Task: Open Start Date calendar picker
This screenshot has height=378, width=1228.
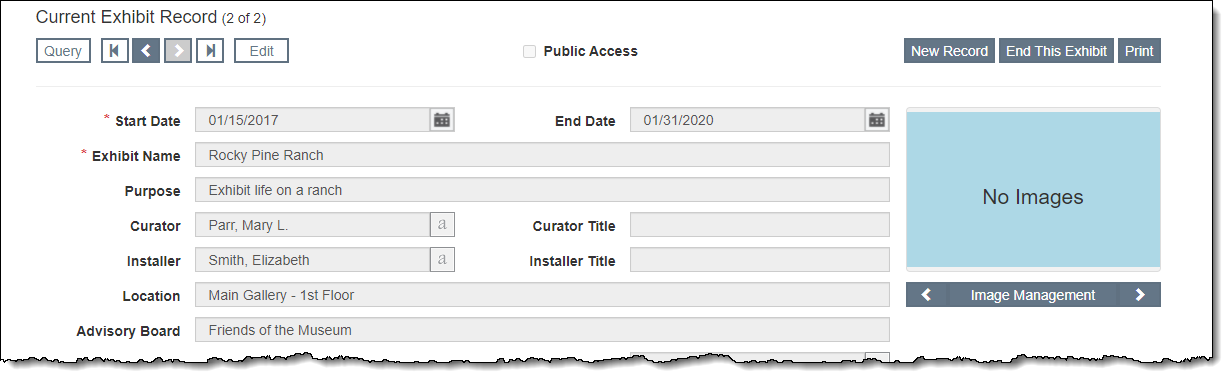Action: click(x=442, y=120)
